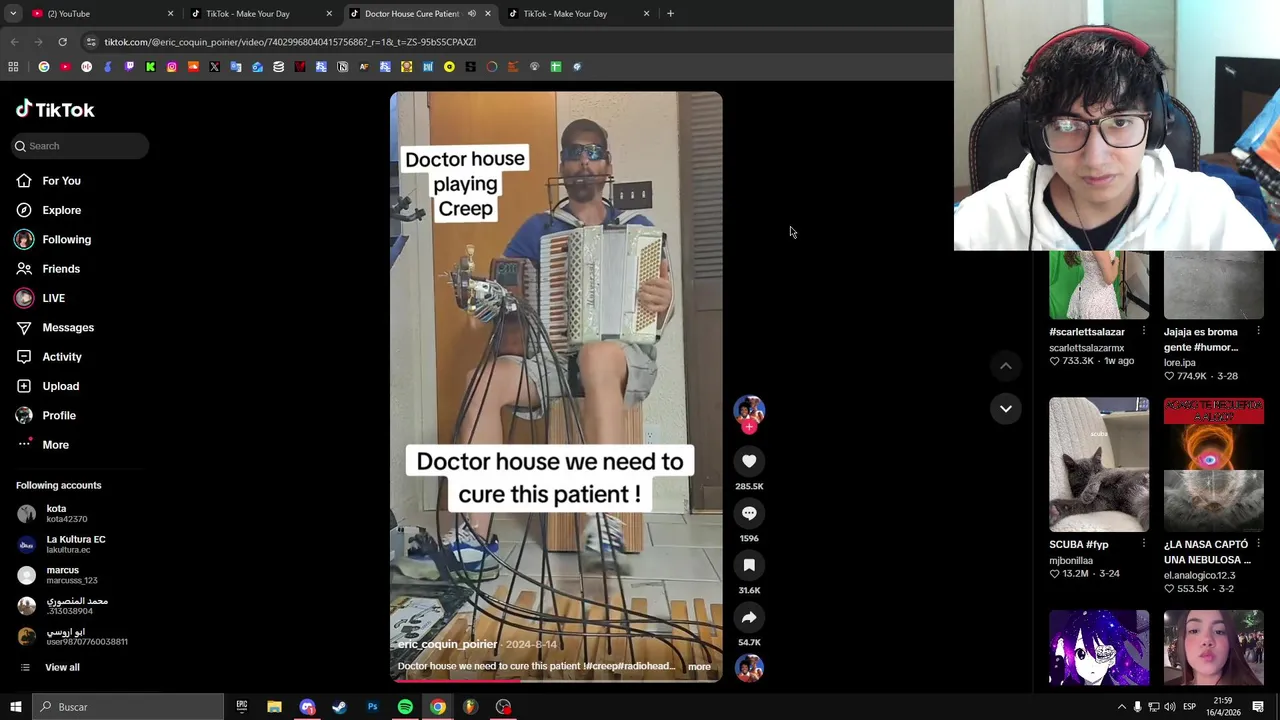The image size is (1280, 720).
Task: Open the NASA nebulosa video thumbnail
Action: (x=1213, y=464)
